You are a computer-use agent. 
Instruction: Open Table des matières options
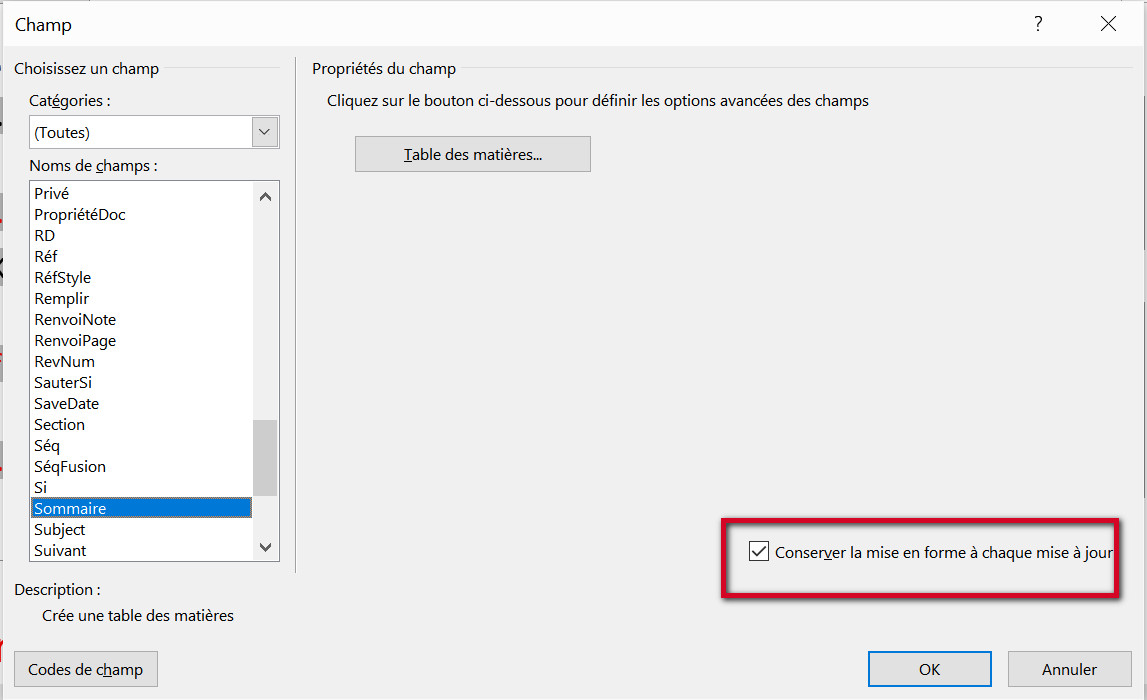(x=472, y=155)
